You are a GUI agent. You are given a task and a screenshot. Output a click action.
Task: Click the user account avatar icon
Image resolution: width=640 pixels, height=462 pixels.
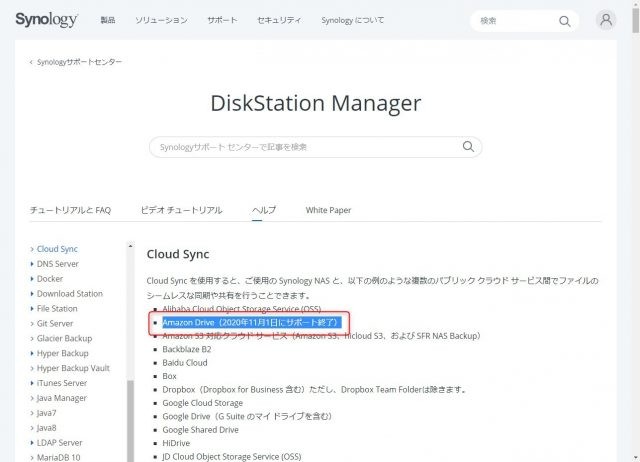pos(605,20)
